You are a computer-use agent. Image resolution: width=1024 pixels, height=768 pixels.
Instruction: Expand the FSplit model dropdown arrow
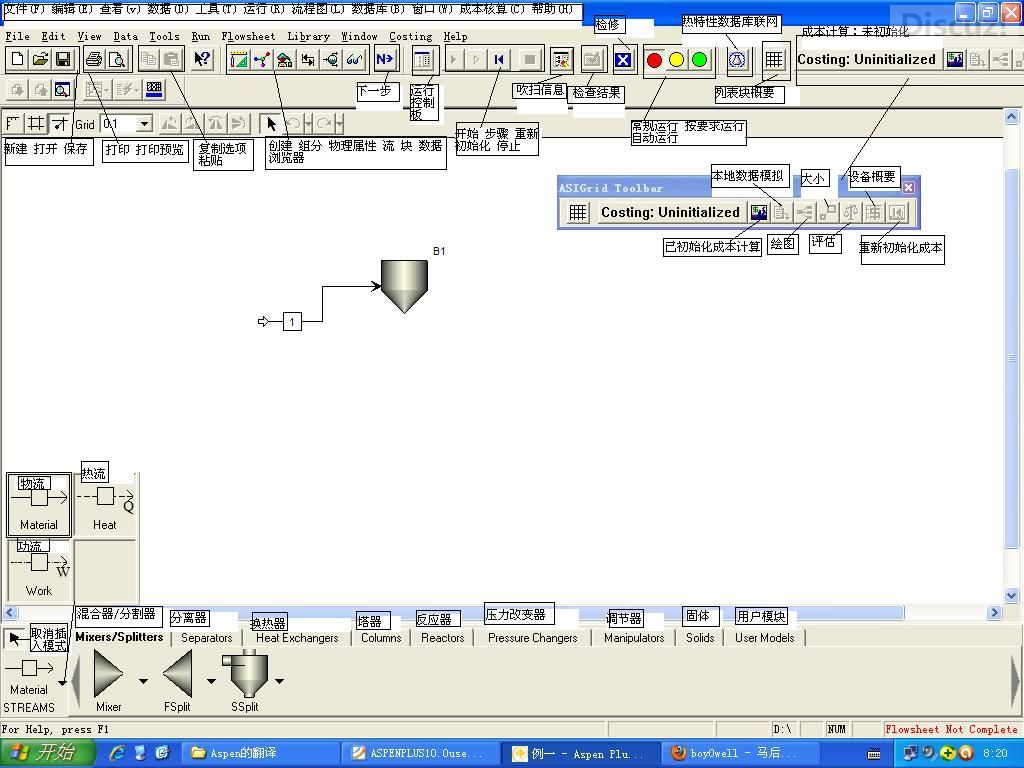[211, 681]
